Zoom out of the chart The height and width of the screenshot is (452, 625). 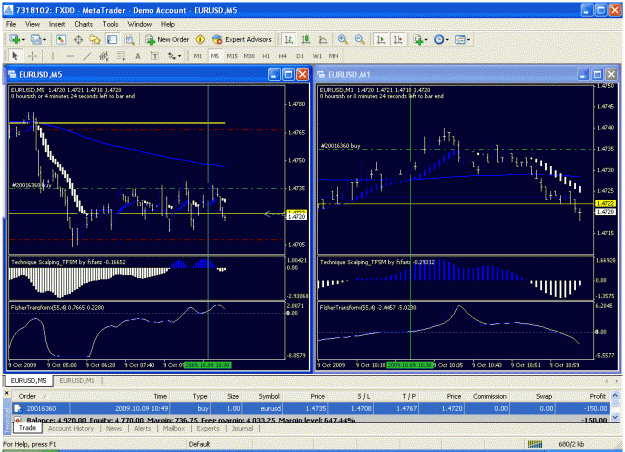pos(360,39)
